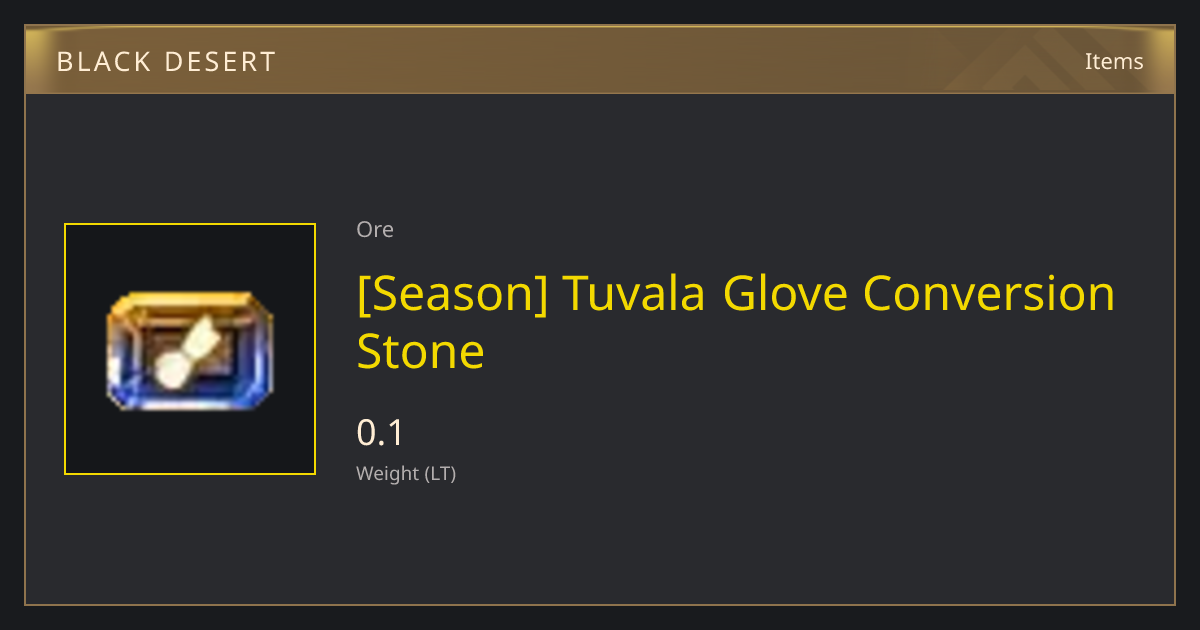Select the blue lower edge of the gem
The image size is (1200, 630).
(189, 398)
